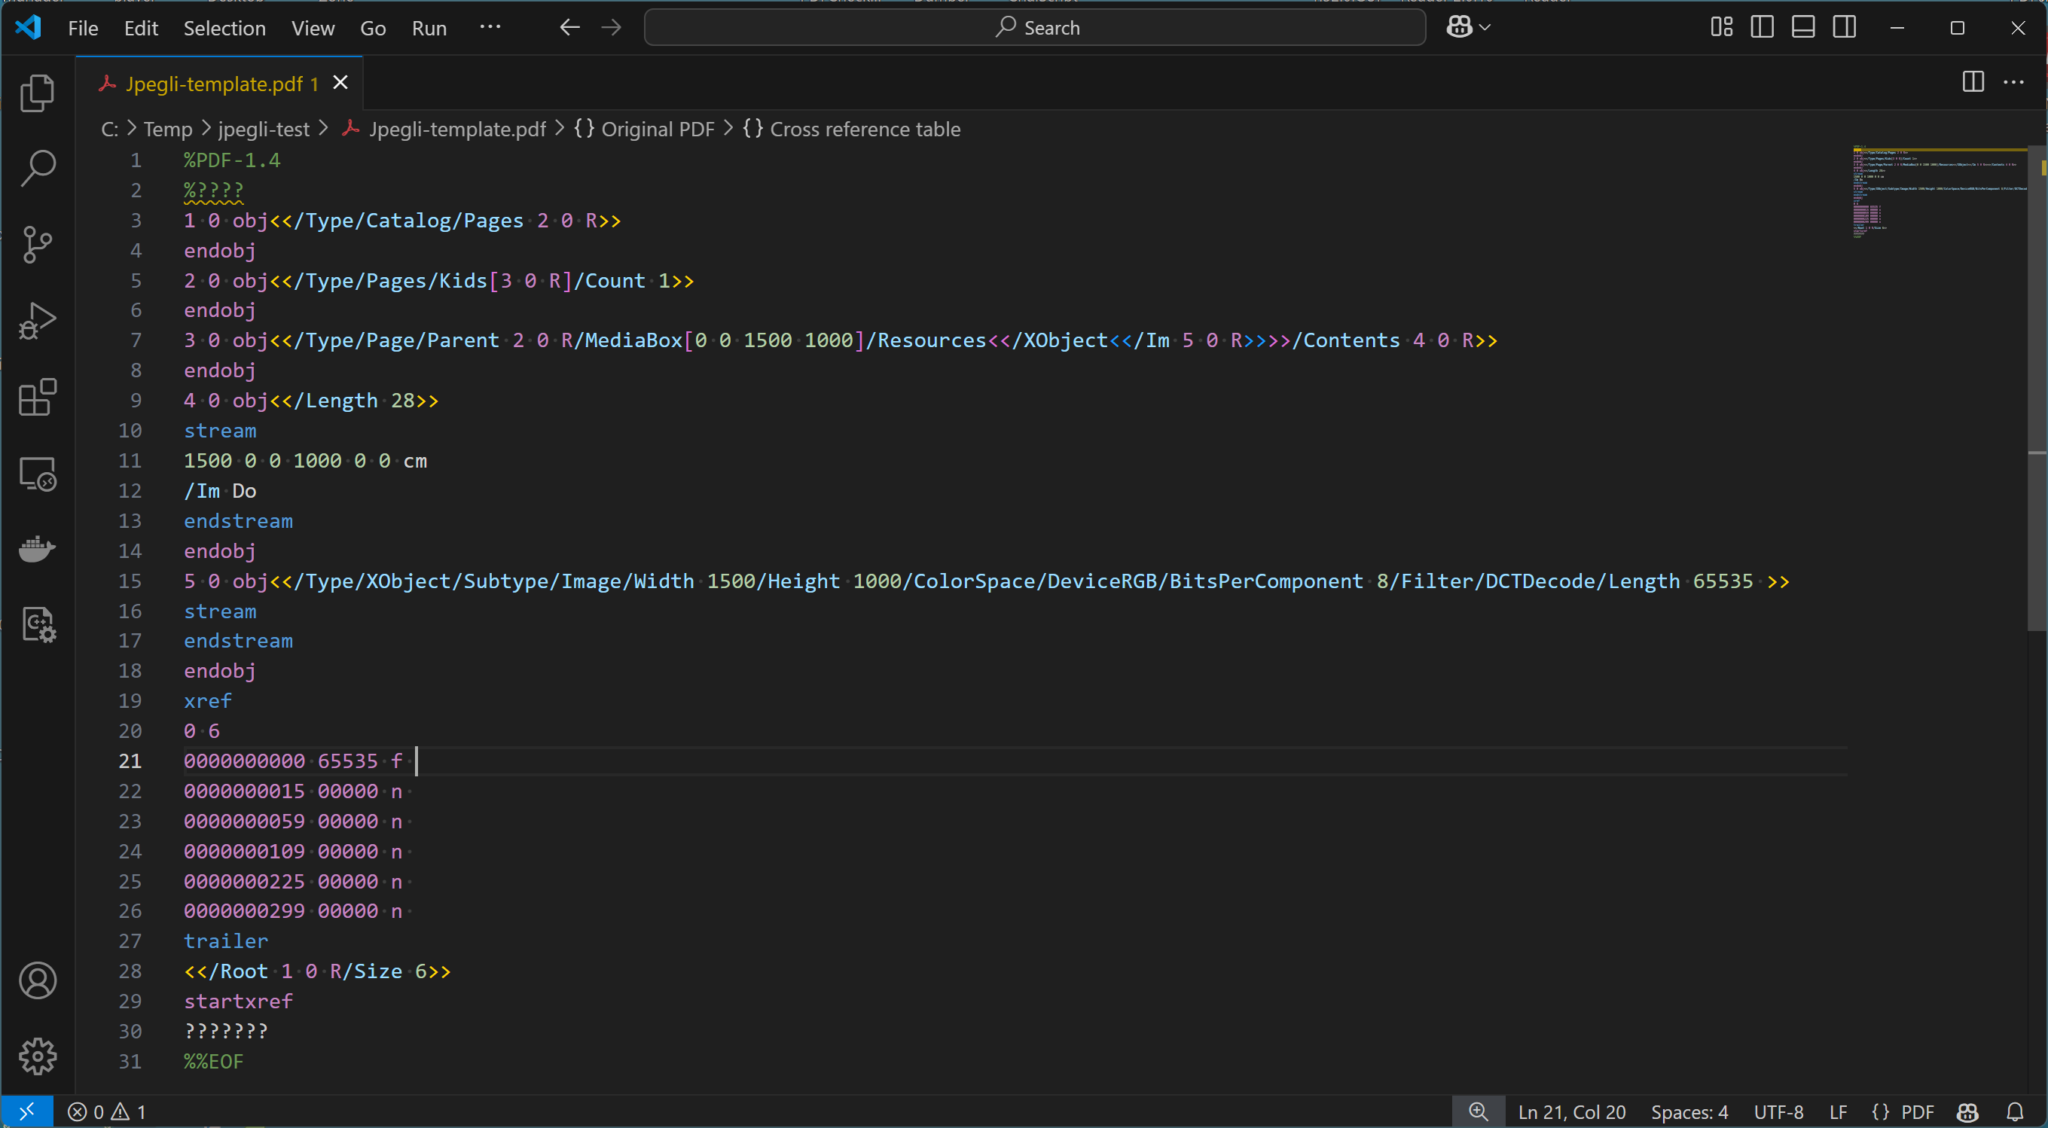Open the Remote Explorer view
The height and width of the screenshot is (1128, 2048).
[38, 474]
